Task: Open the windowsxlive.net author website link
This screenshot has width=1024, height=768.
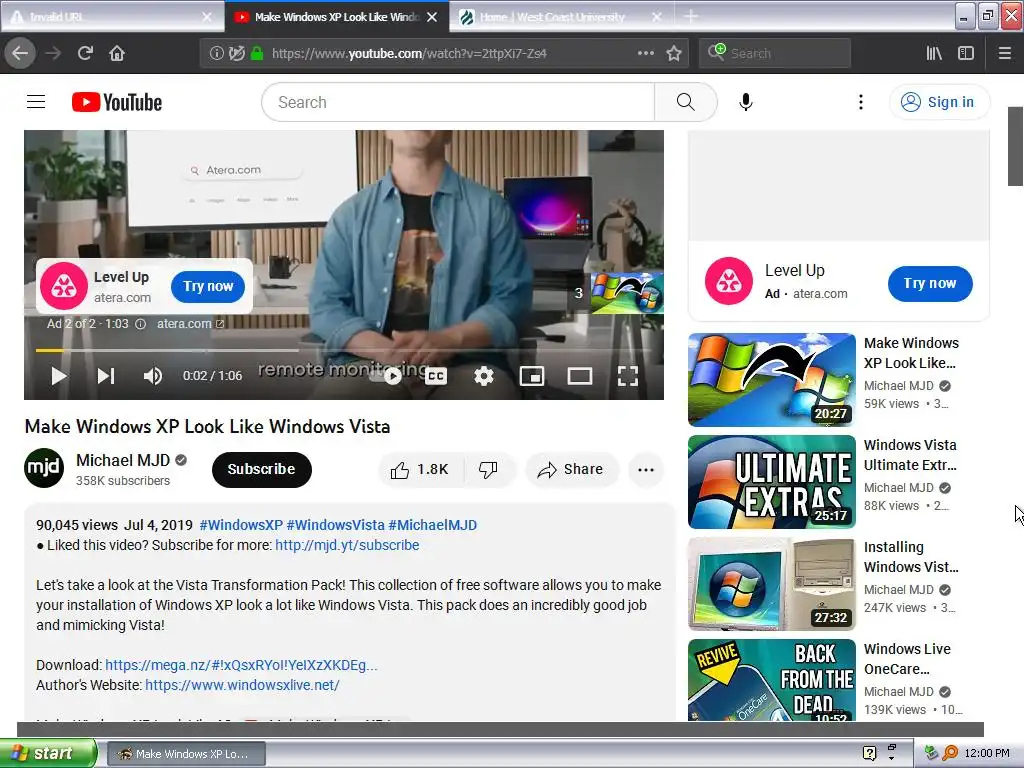Action: (x=242, y=685)
